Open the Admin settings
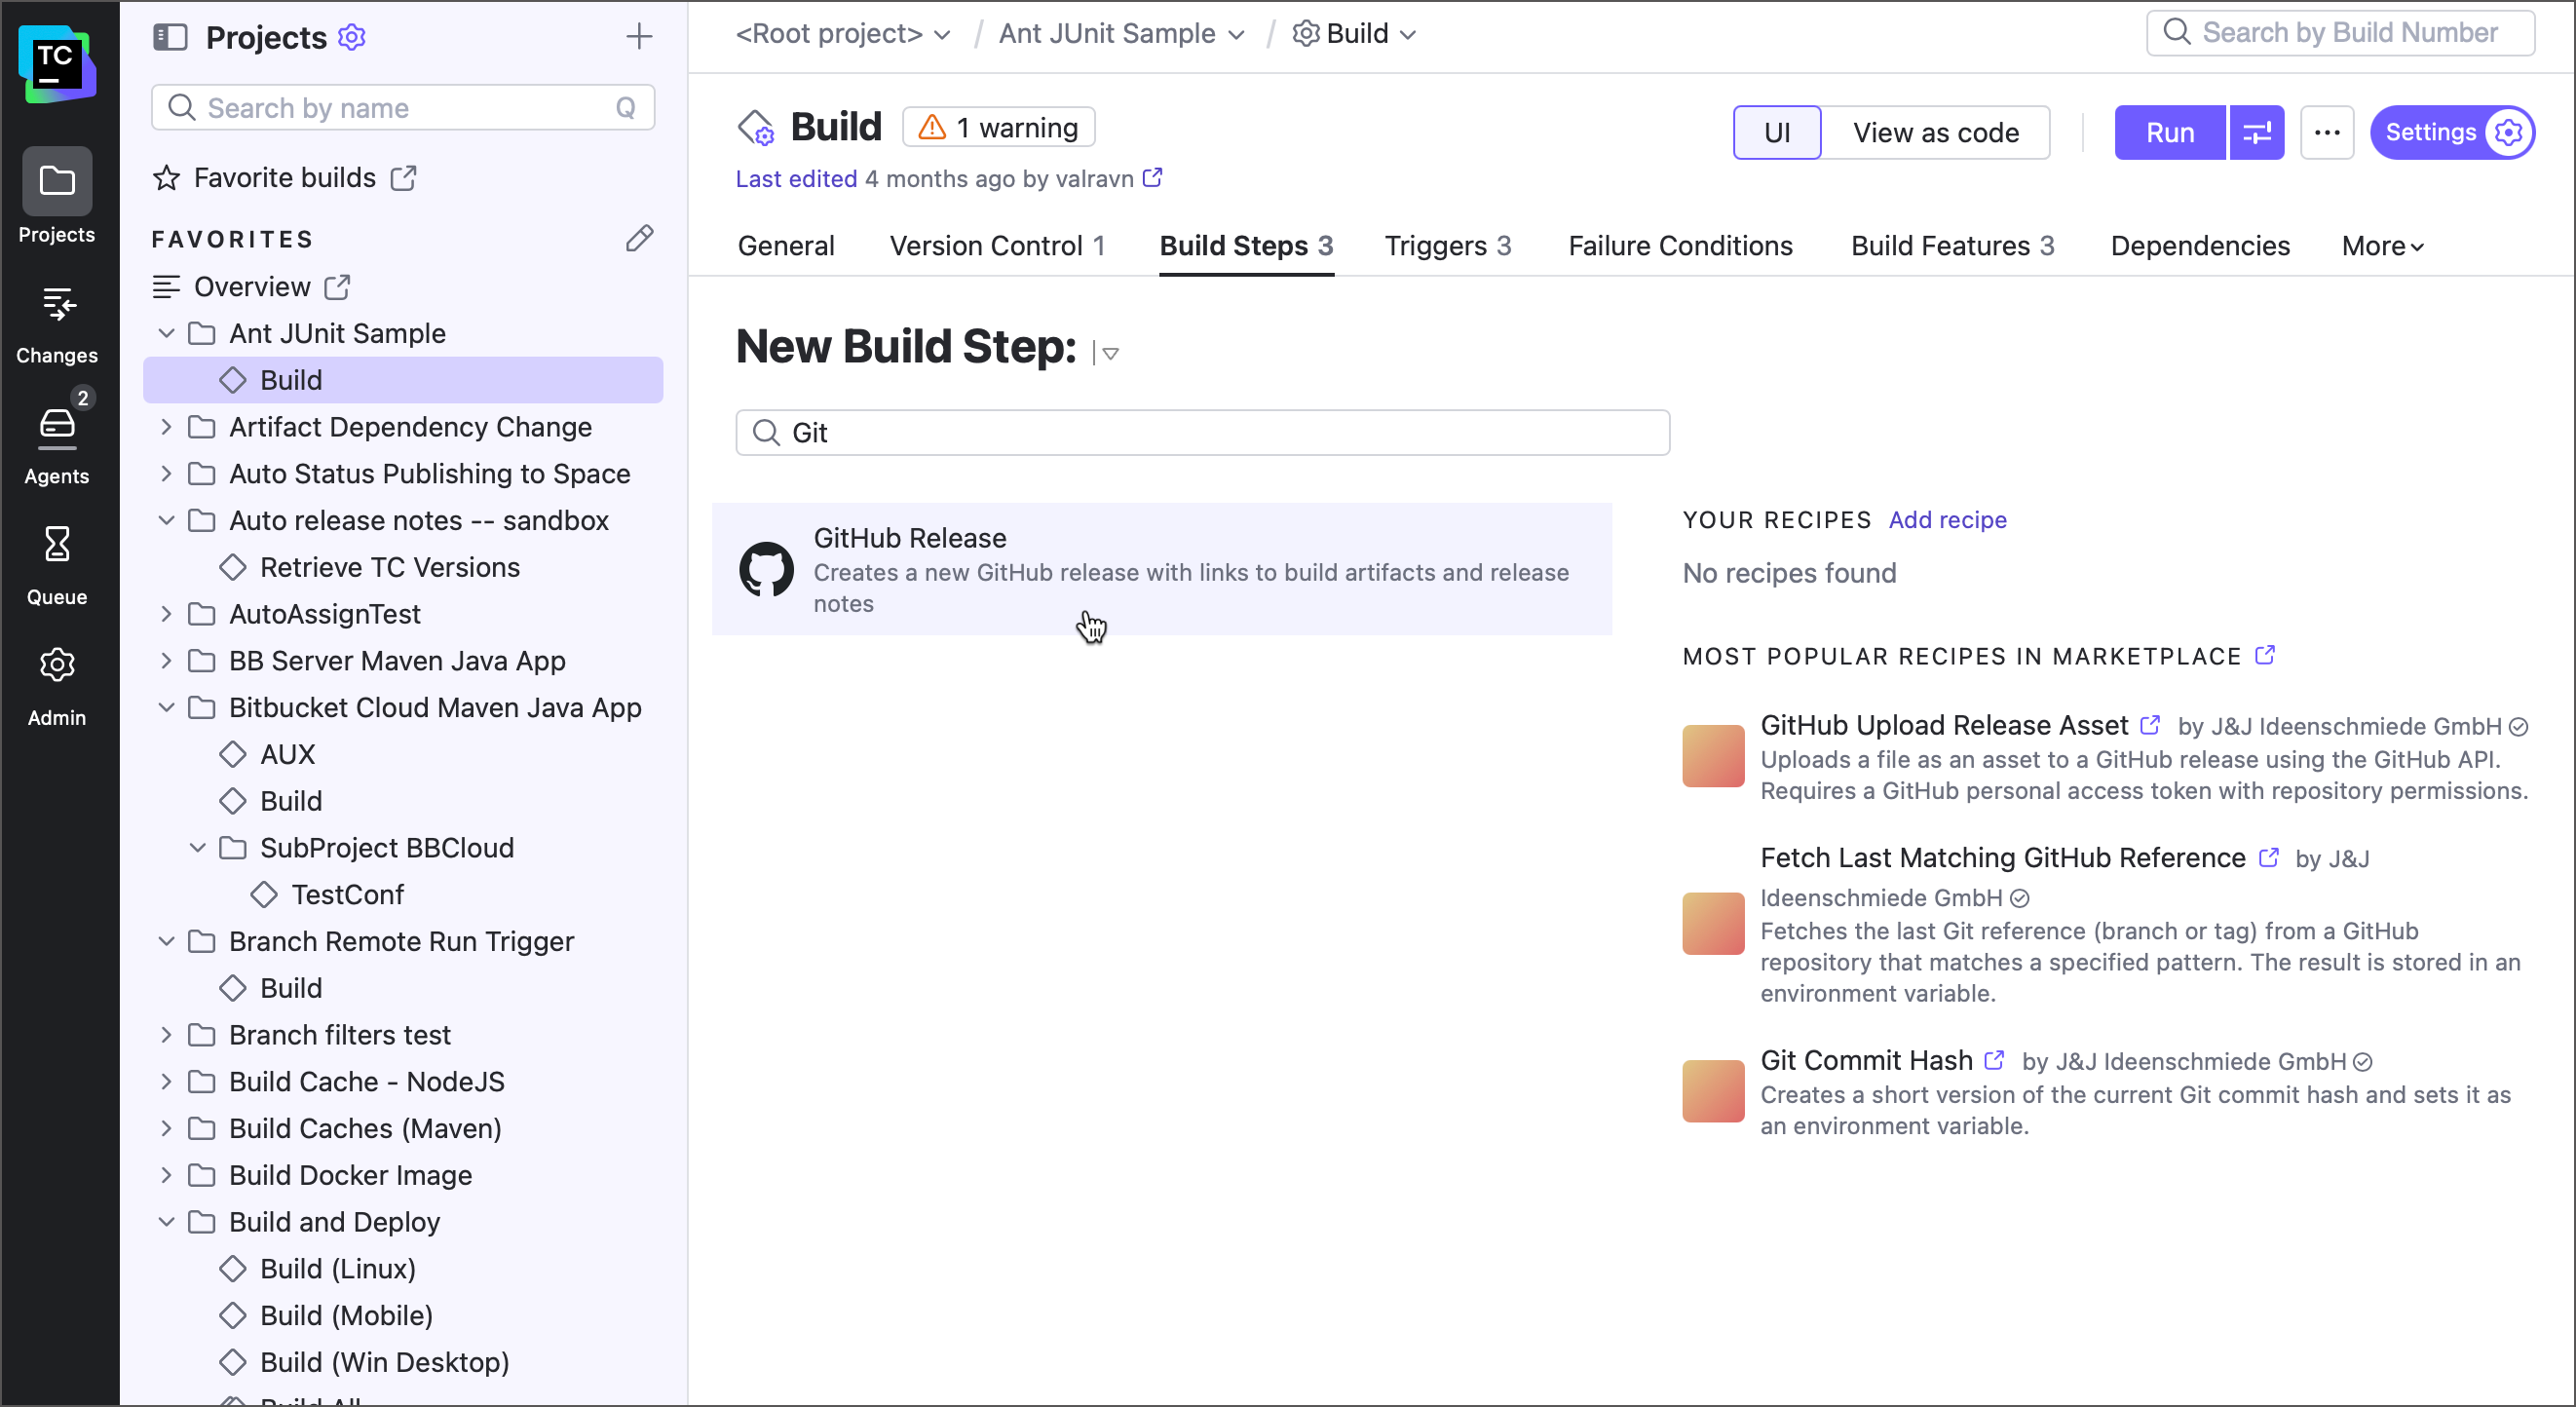 click(x=57, y=686)
